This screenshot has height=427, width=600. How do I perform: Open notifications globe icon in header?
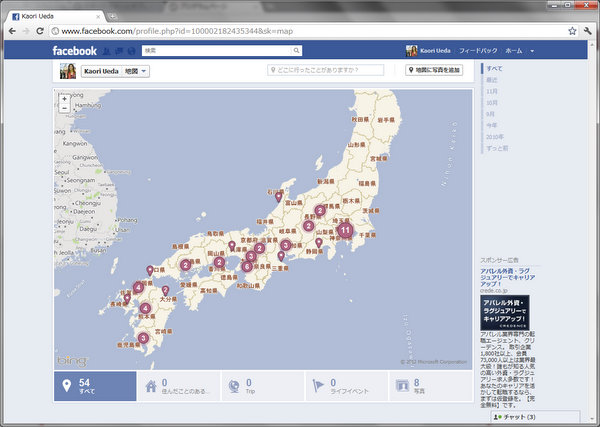coord(131,51)
